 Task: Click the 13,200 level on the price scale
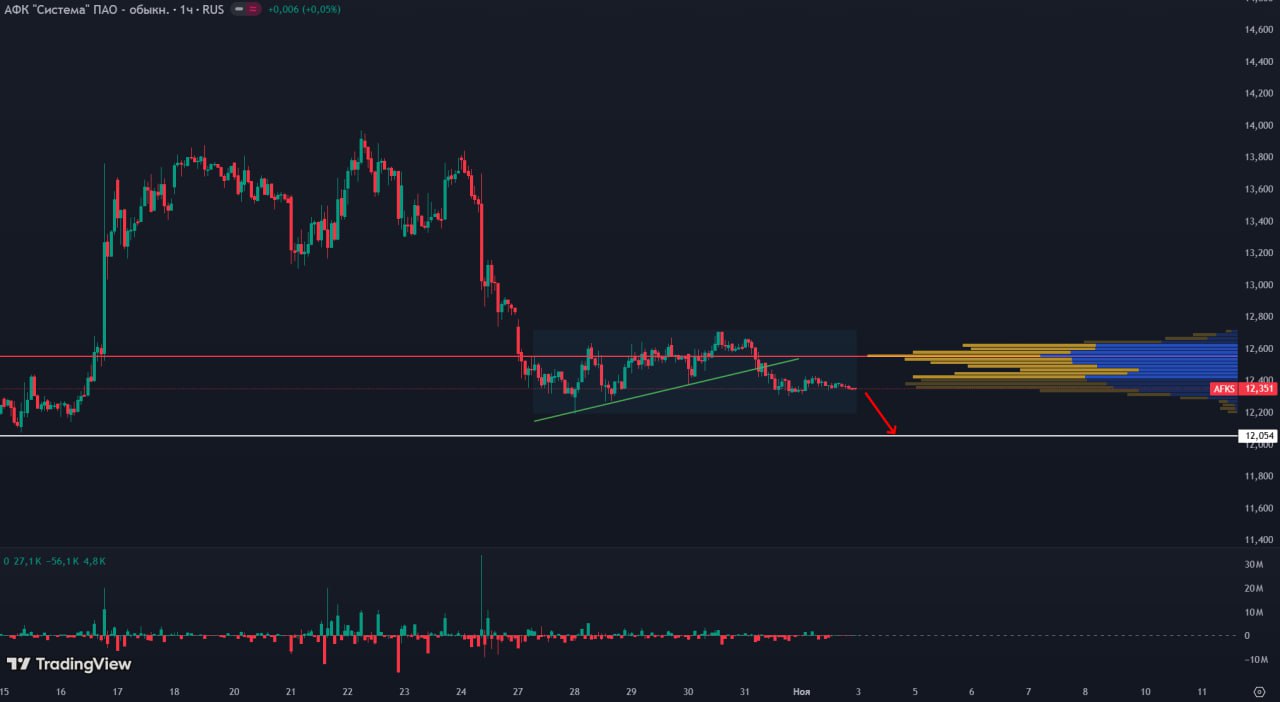1258,253
